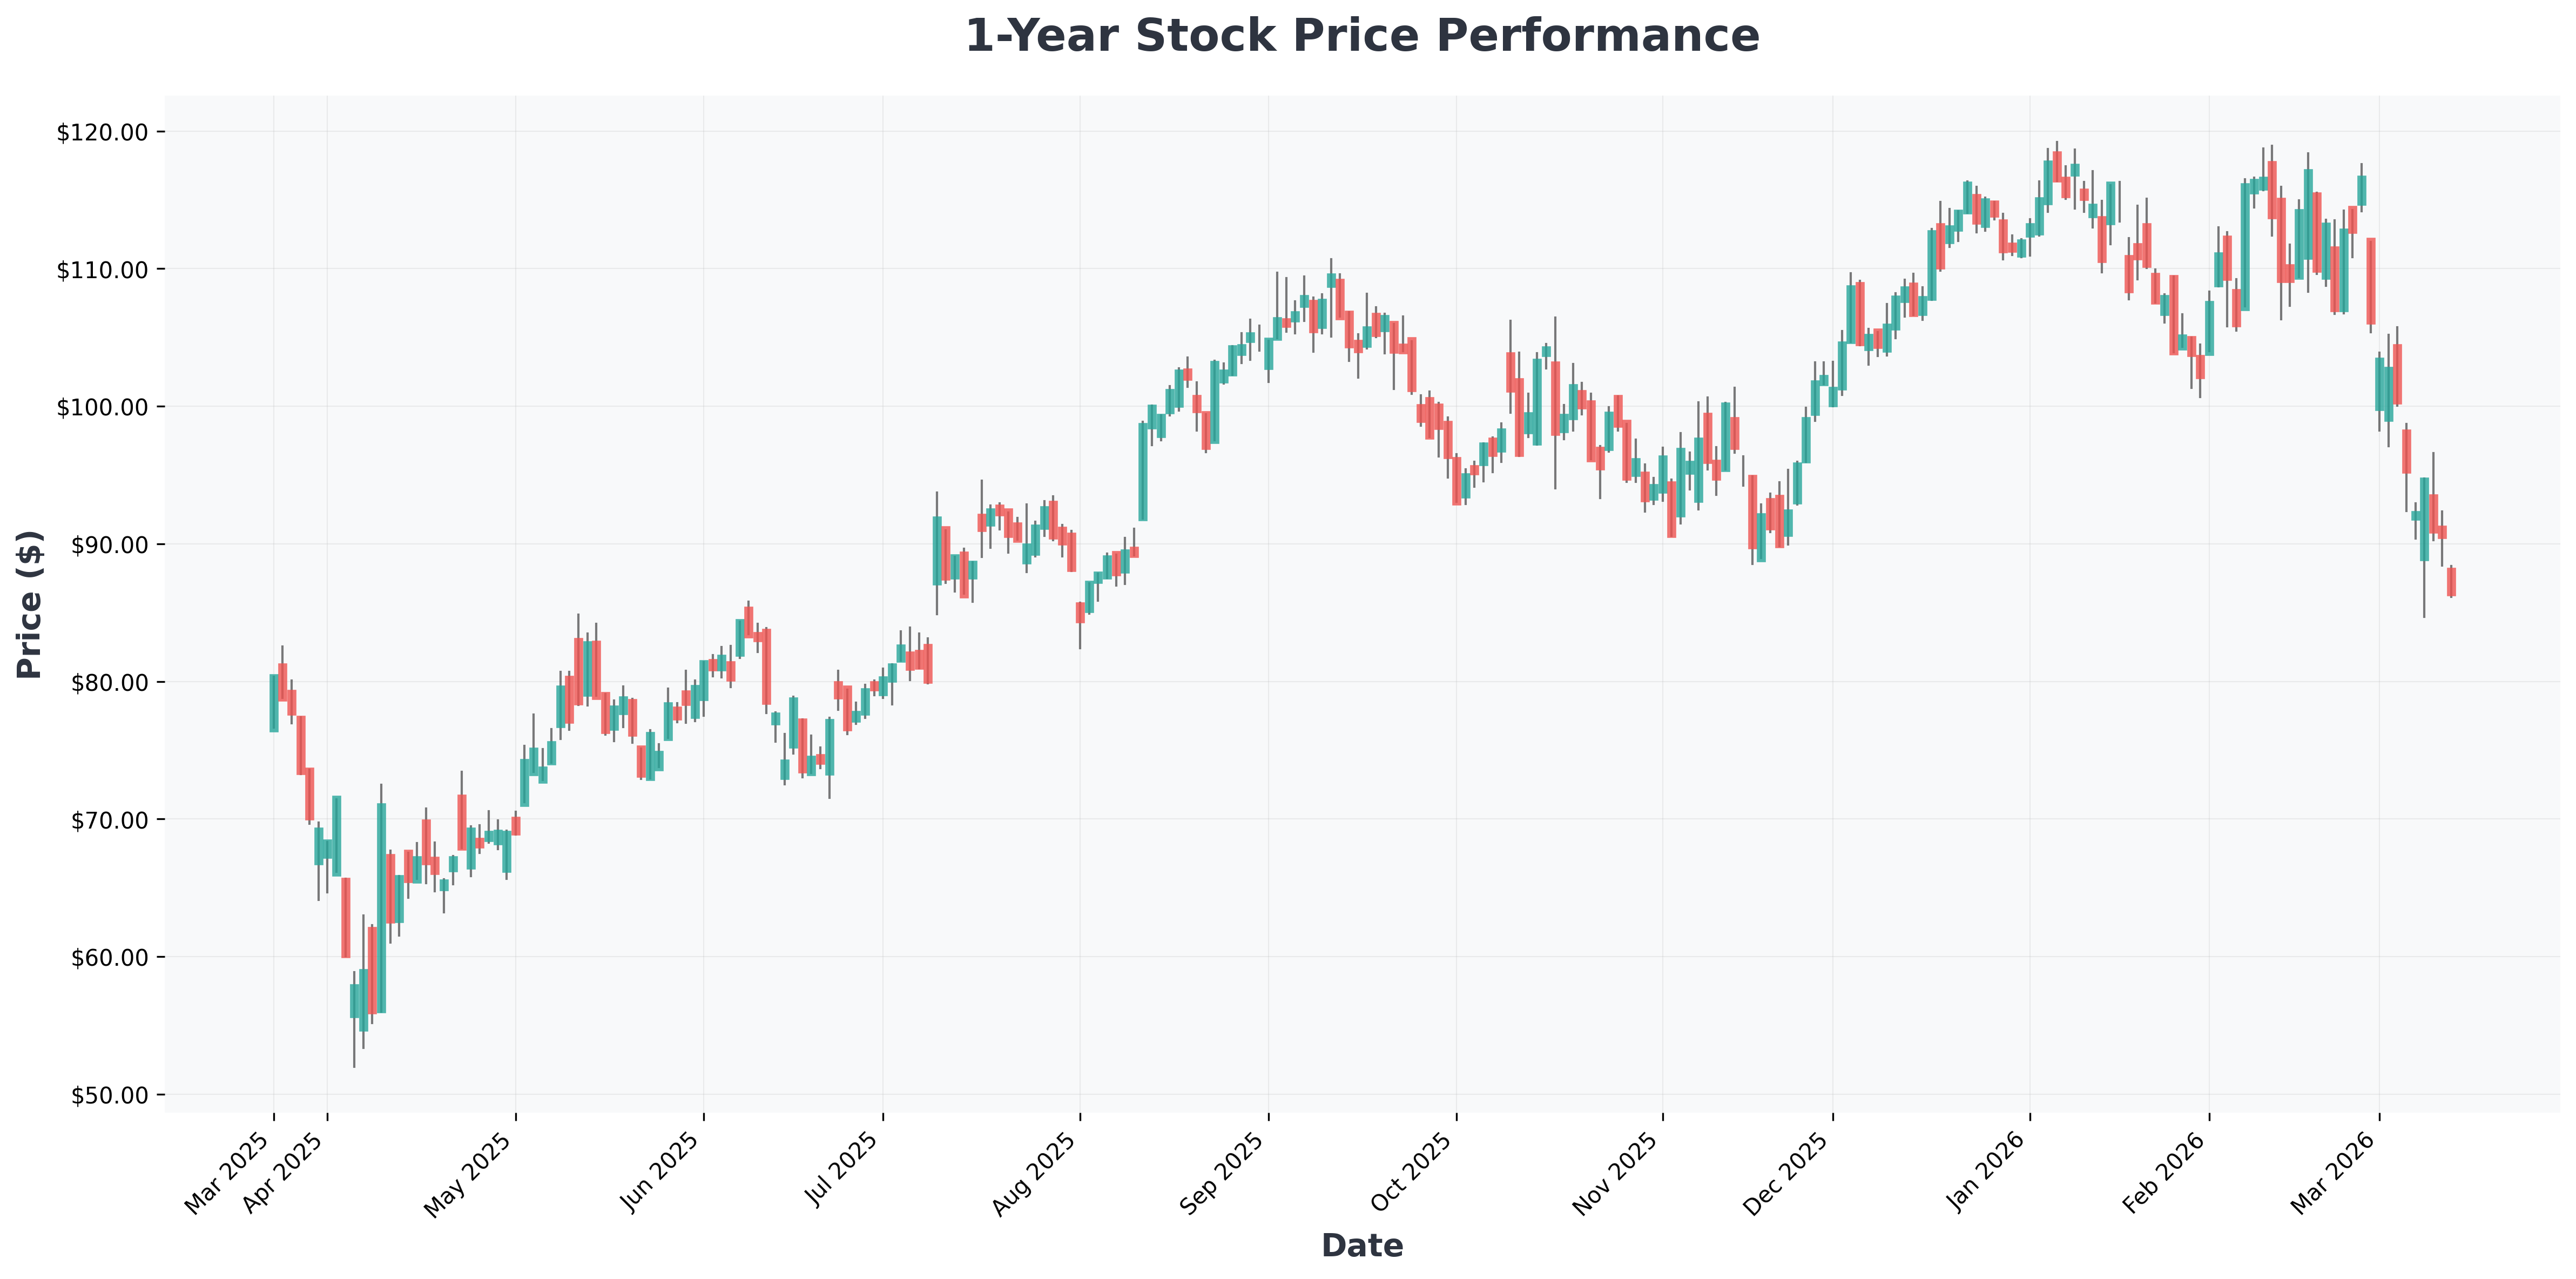Click the Sep 2025 date label
The height and width of the screenshot is (1279, 2576).
click(1224, 1174)
